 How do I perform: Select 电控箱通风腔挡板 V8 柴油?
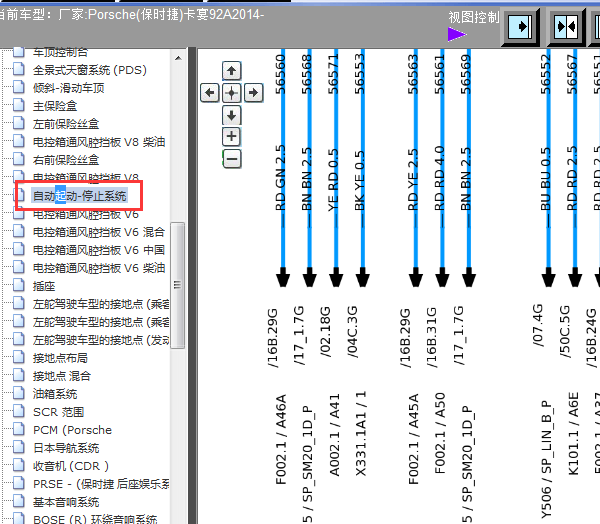click(99, 142)
